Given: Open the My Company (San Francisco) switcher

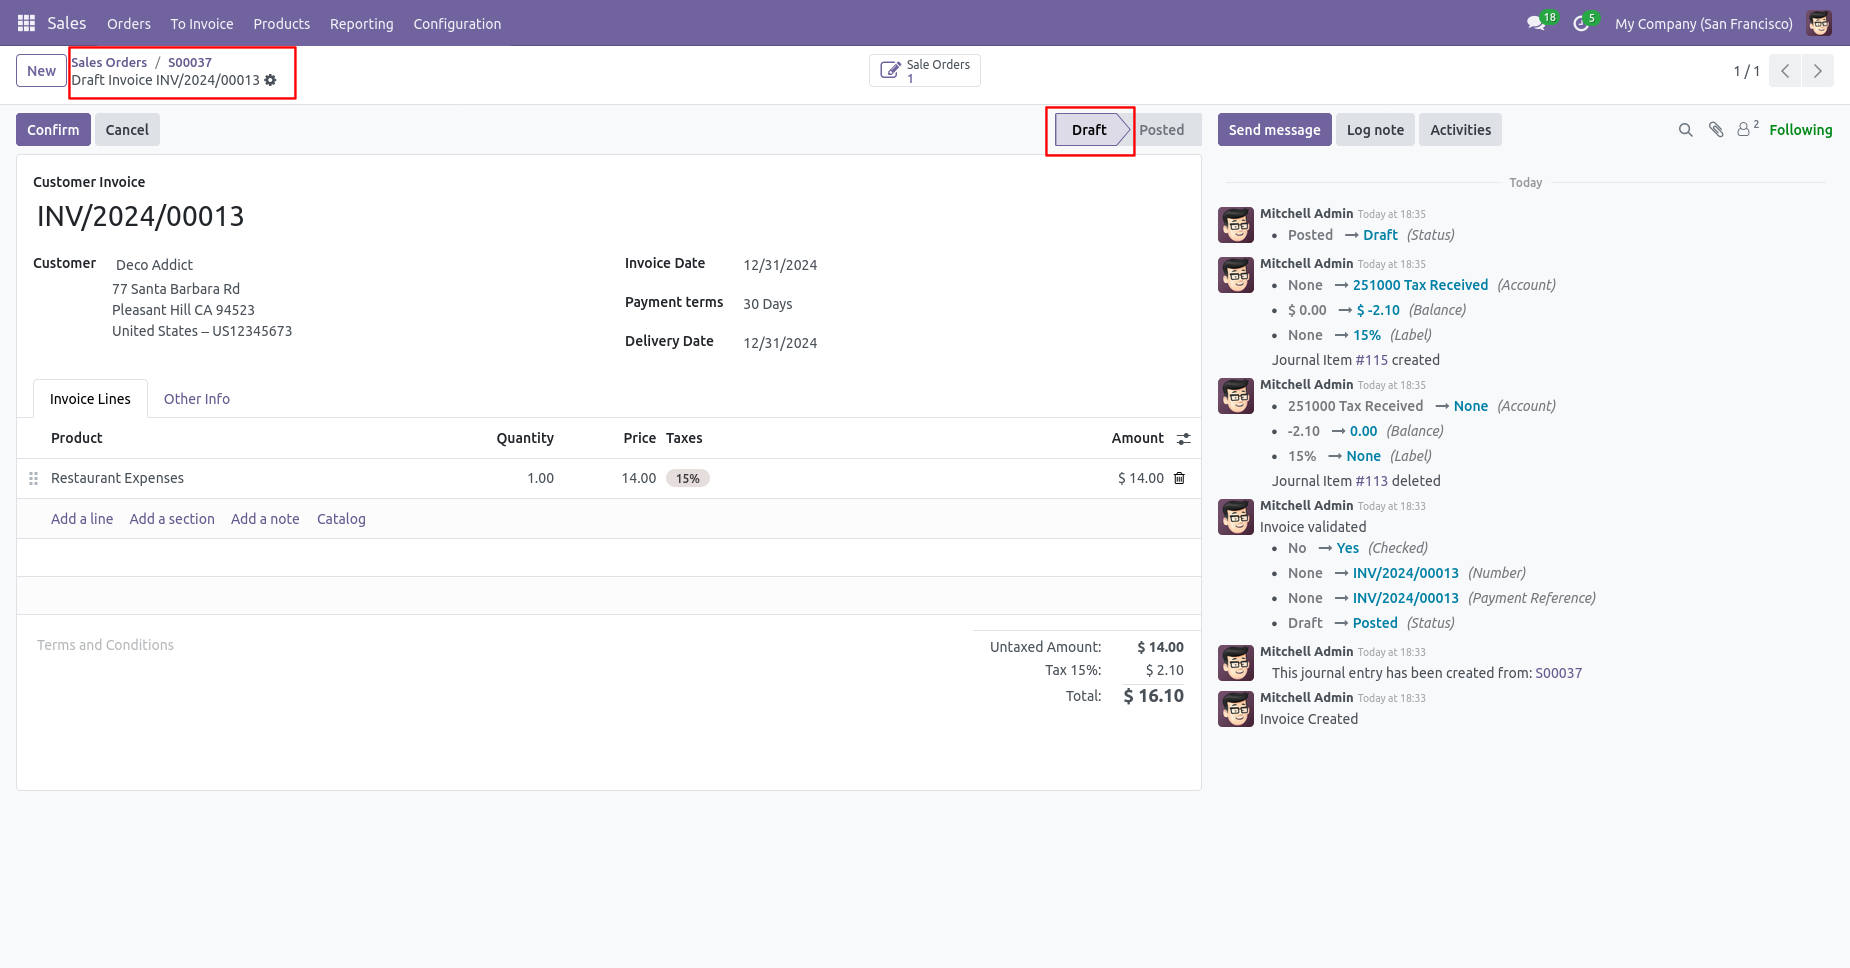Looking at the screenshot, I should tap(1703, 23).
